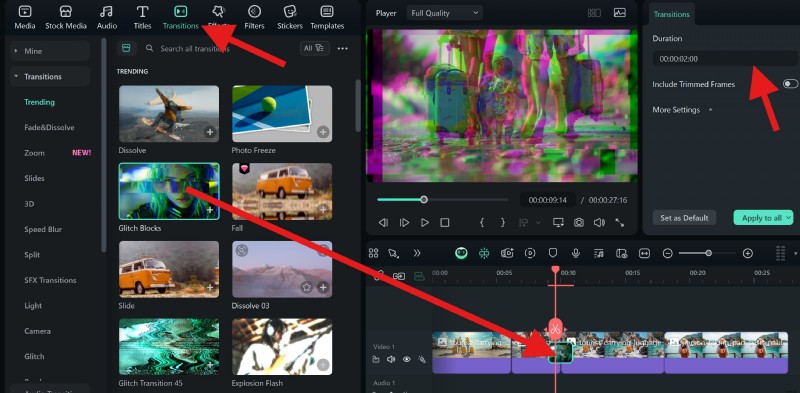
Task: Open the Audio tab
Action: tap(107, 17)
